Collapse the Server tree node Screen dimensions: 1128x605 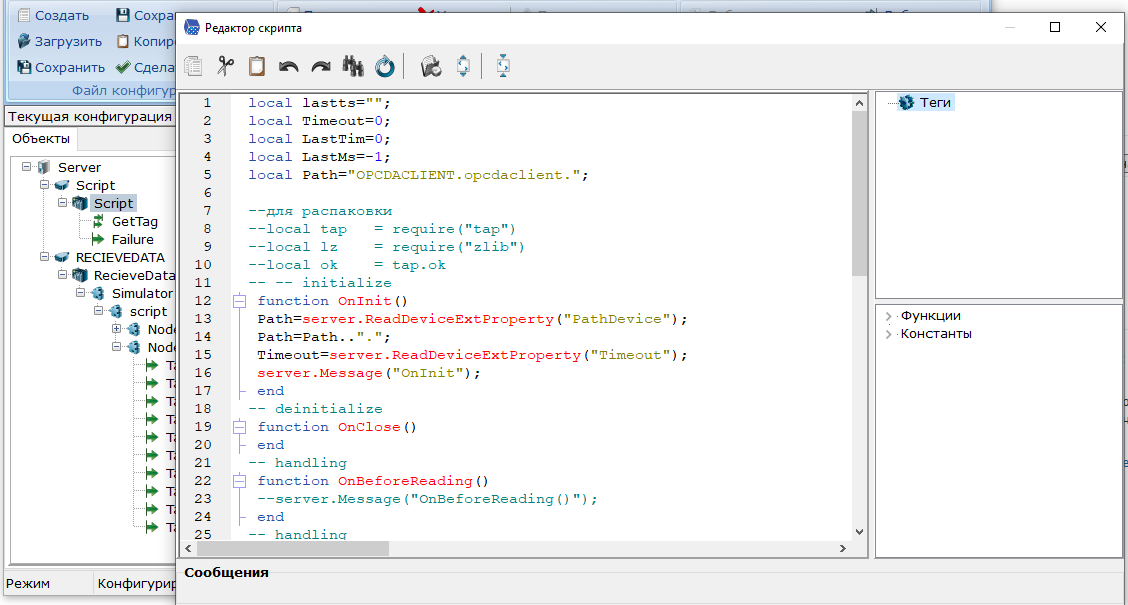[27, 167]
